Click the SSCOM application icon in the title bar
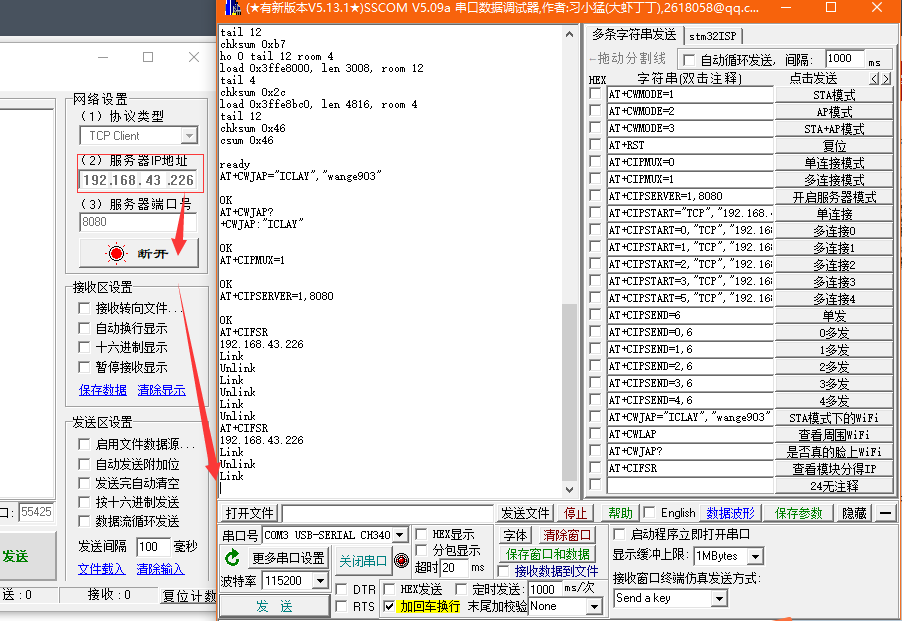 (x=232, y=7)
